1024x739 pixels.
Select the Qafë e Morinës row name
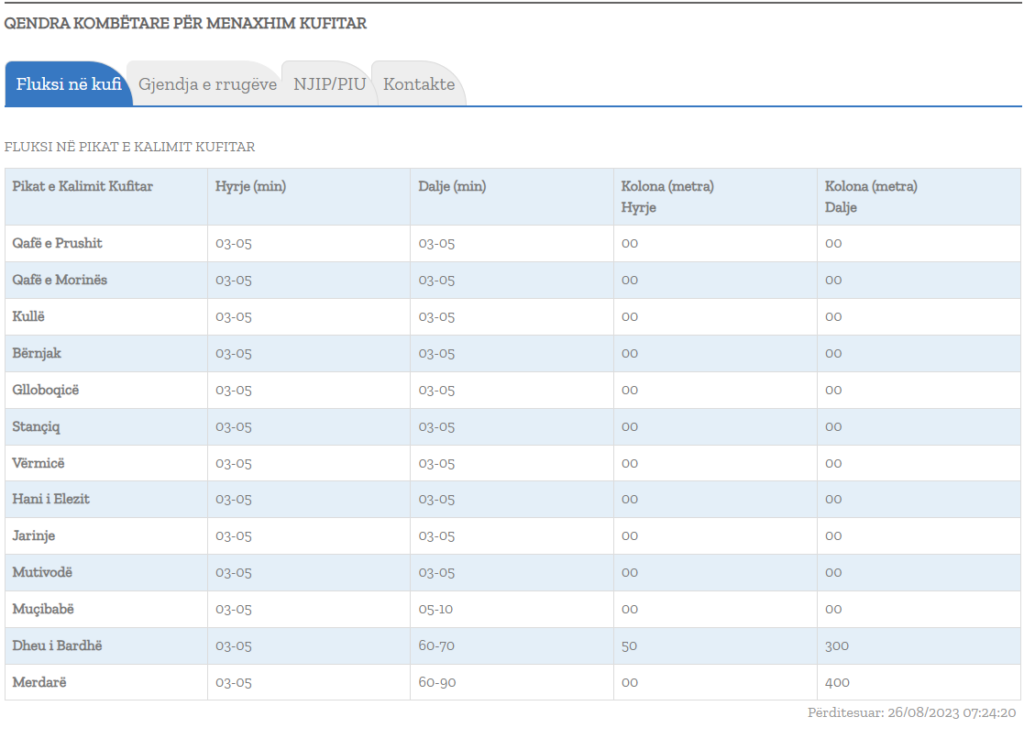pyautogui.click(x=59, y=280)
